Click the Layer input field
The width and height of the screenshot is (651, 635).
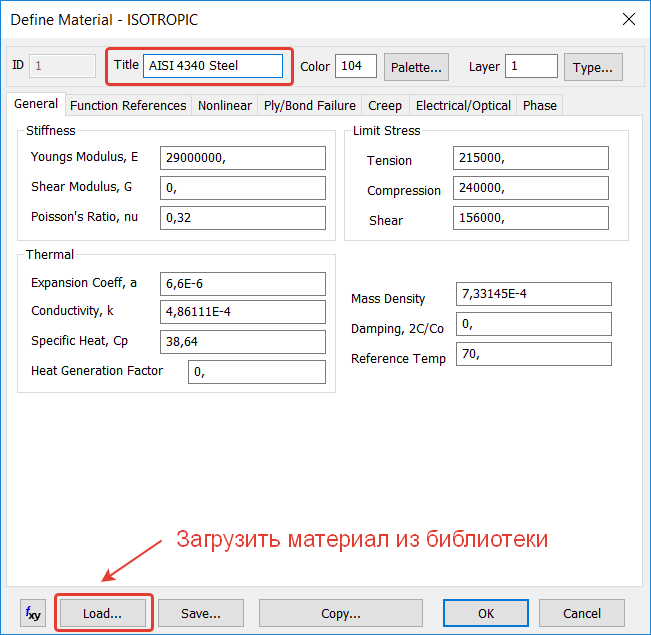click(x=531, y=66)
